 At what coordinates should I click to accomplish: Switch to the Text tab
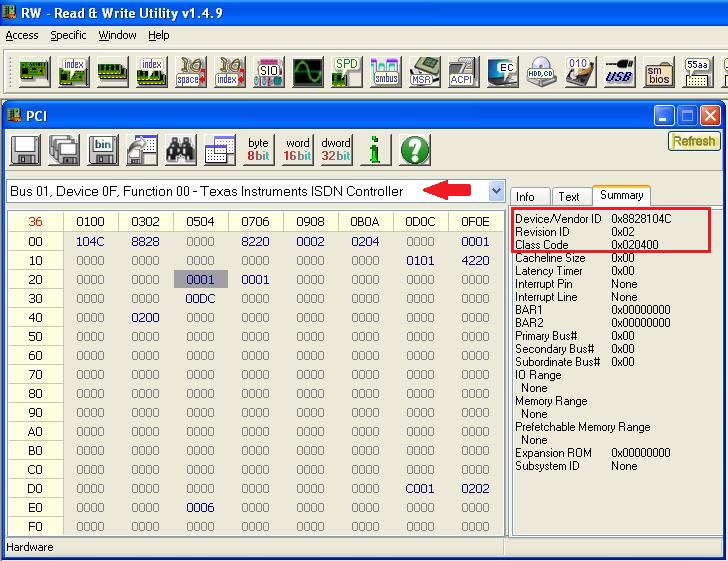569,197
